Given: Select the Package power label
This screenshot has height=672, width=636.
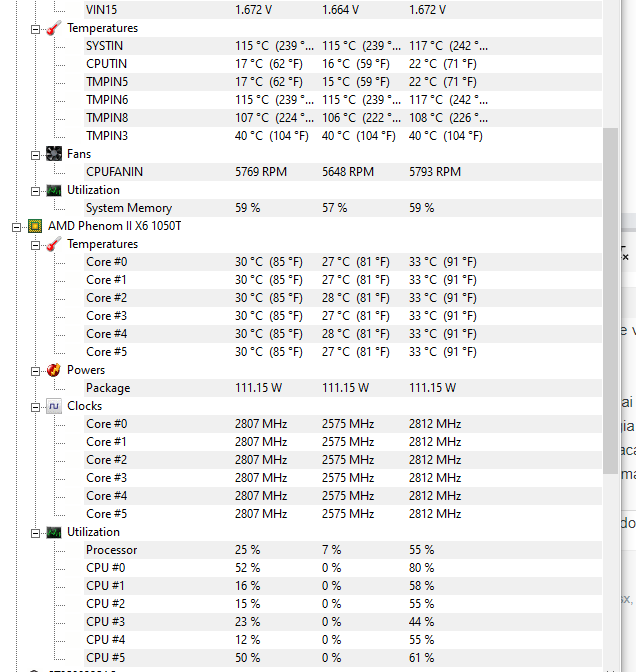Looking at the screenshot, I should [108, 388].
